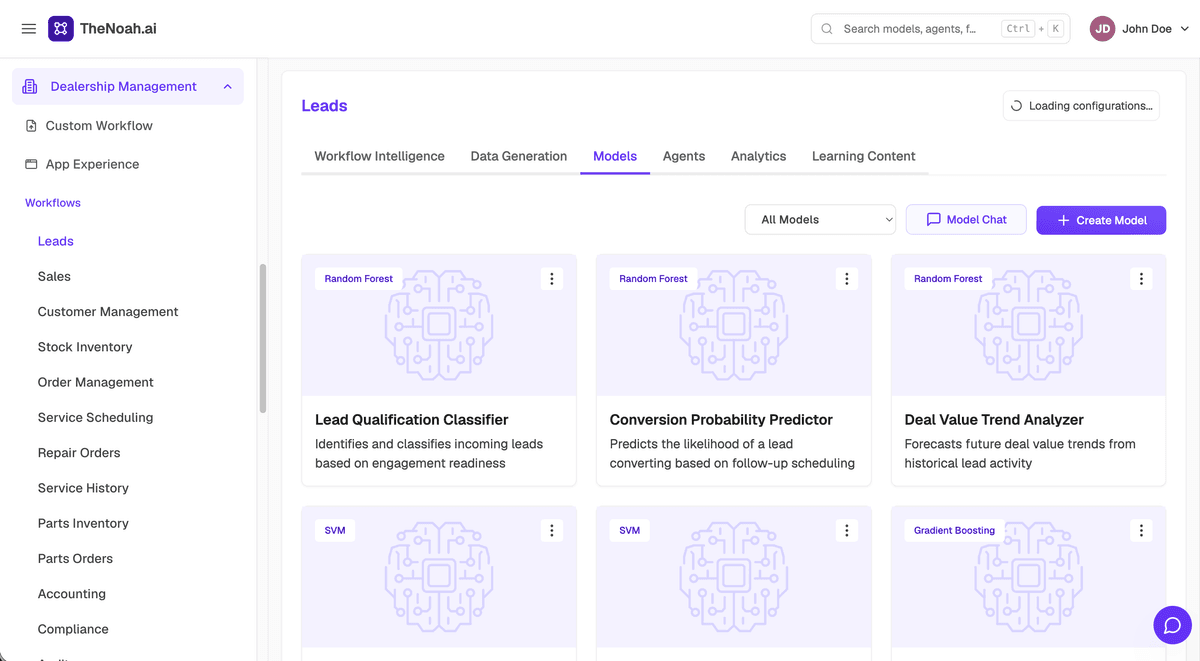Open the Conversion Probability Predictor options menu
This screenshot has height=661, width=1200.
click(847, 279)
